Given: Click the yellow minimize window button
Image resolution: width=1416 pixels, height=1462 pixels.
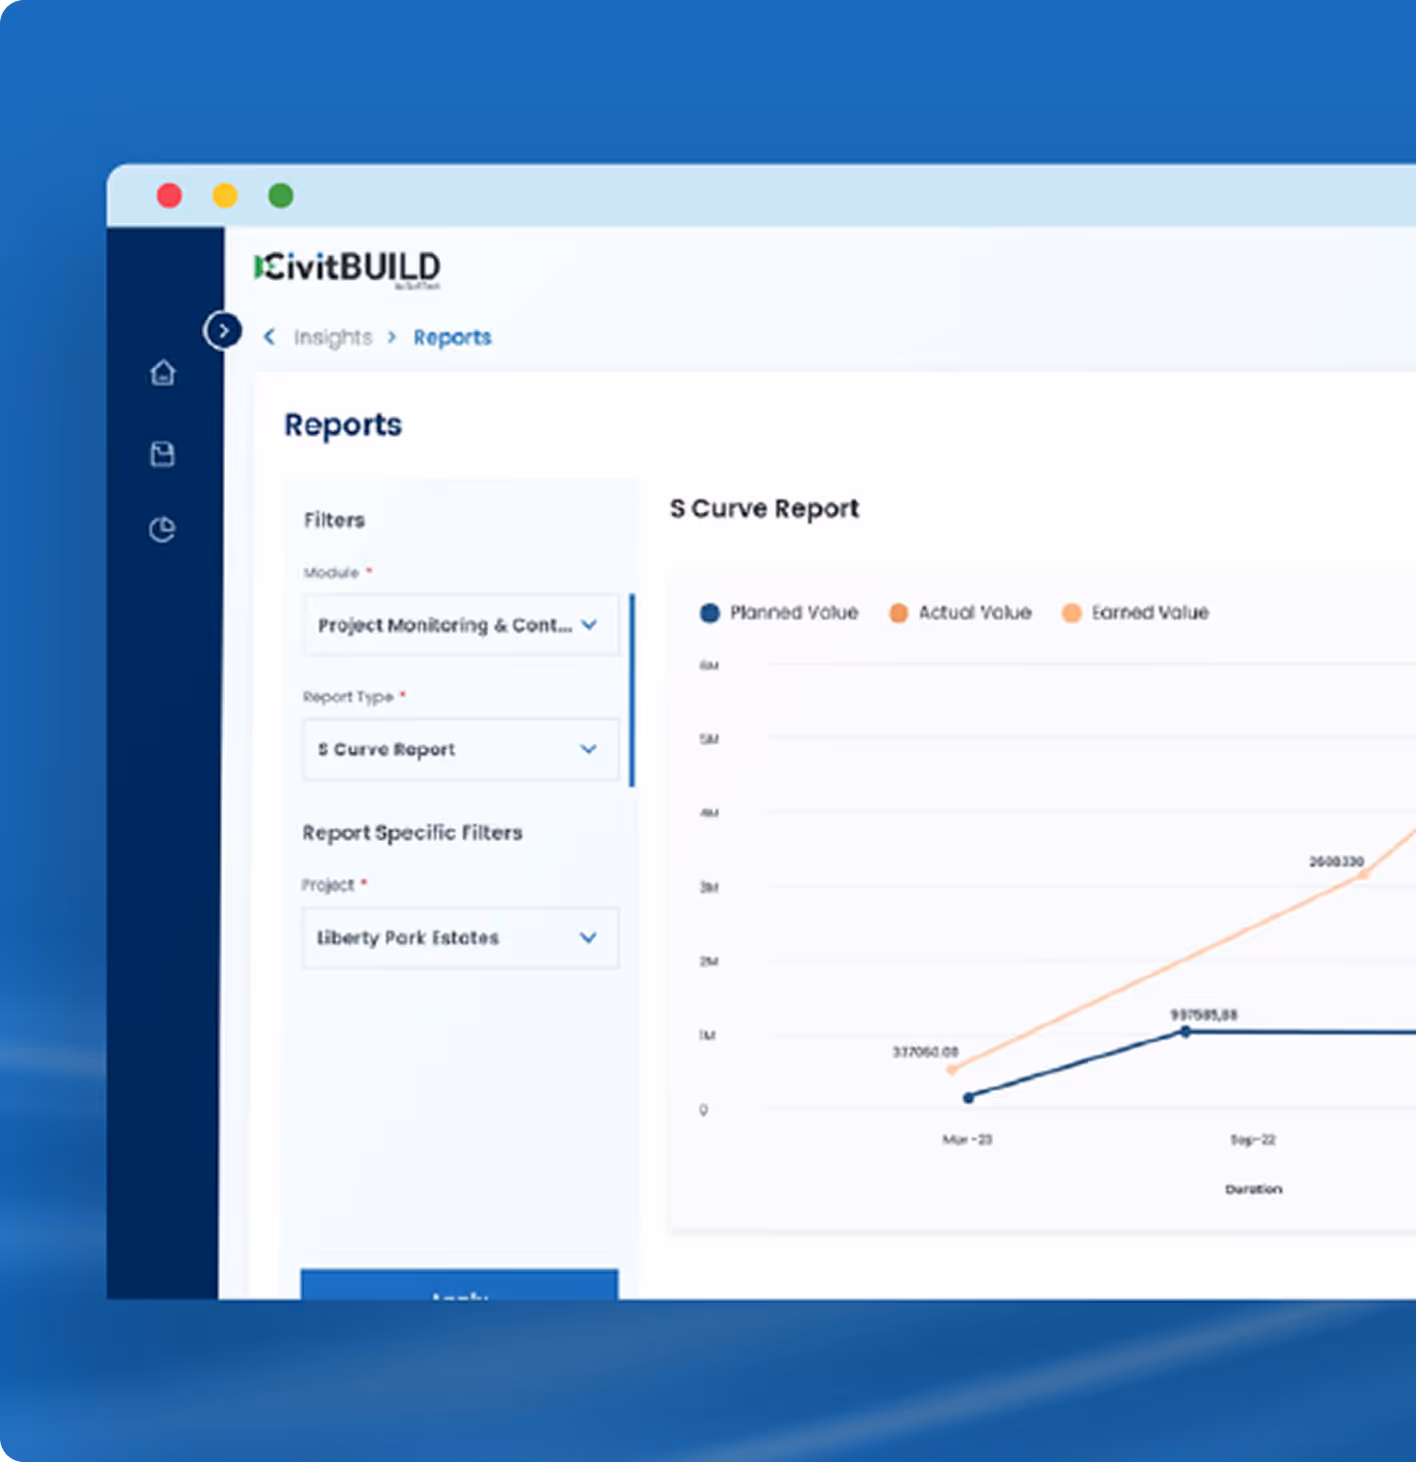Looking at the screenshot, I should (x=226, y=195).
